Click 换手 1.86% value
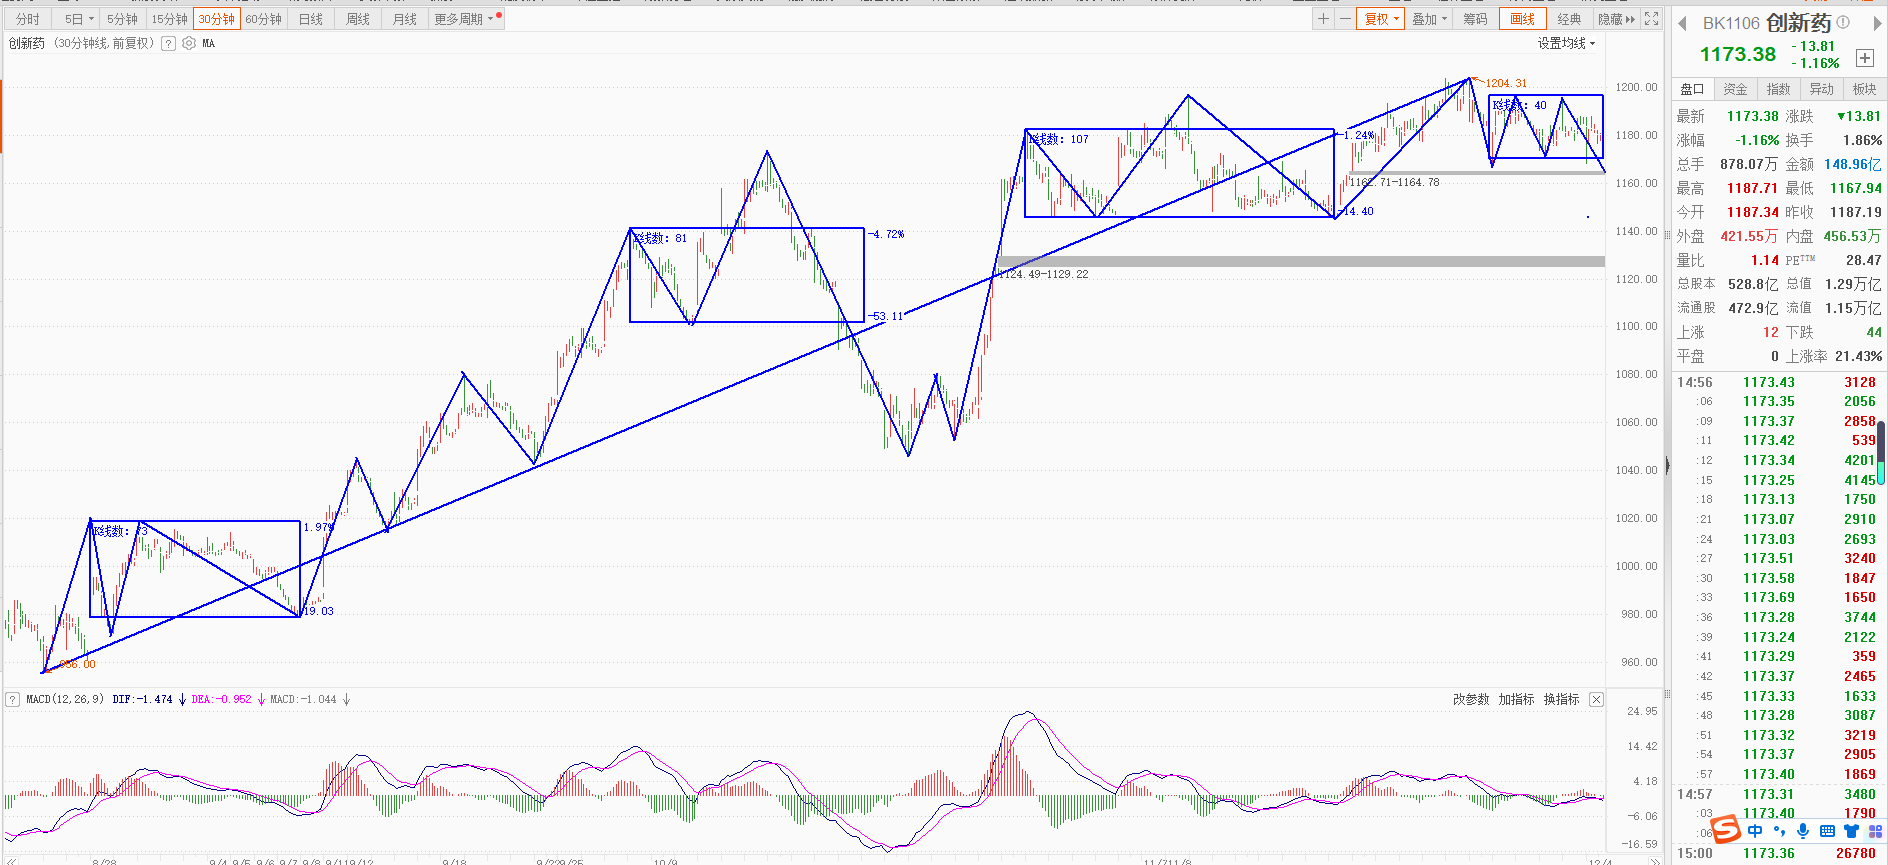1888x865 pixels. [x=1862, y=140]
